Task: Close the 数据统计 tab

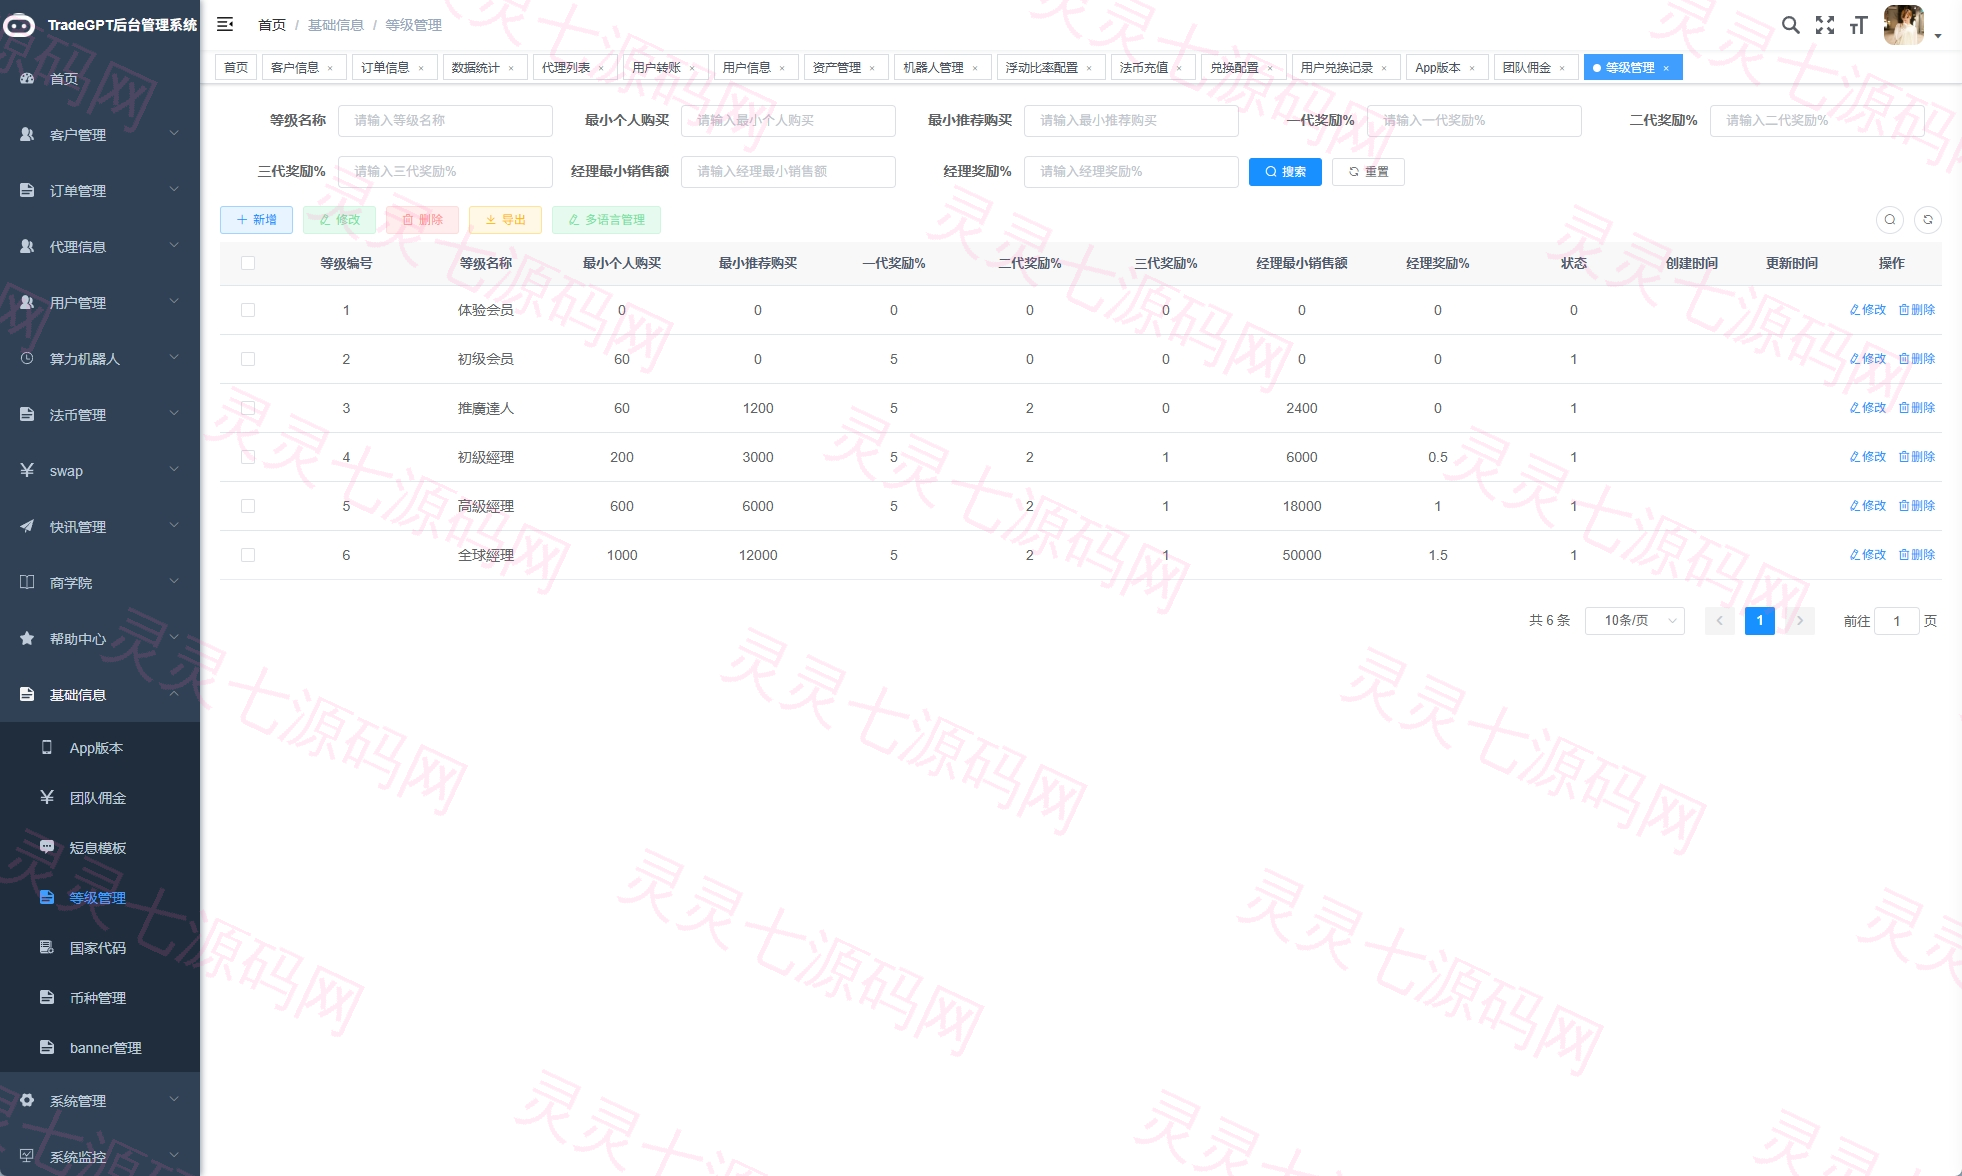Action: 511,68
